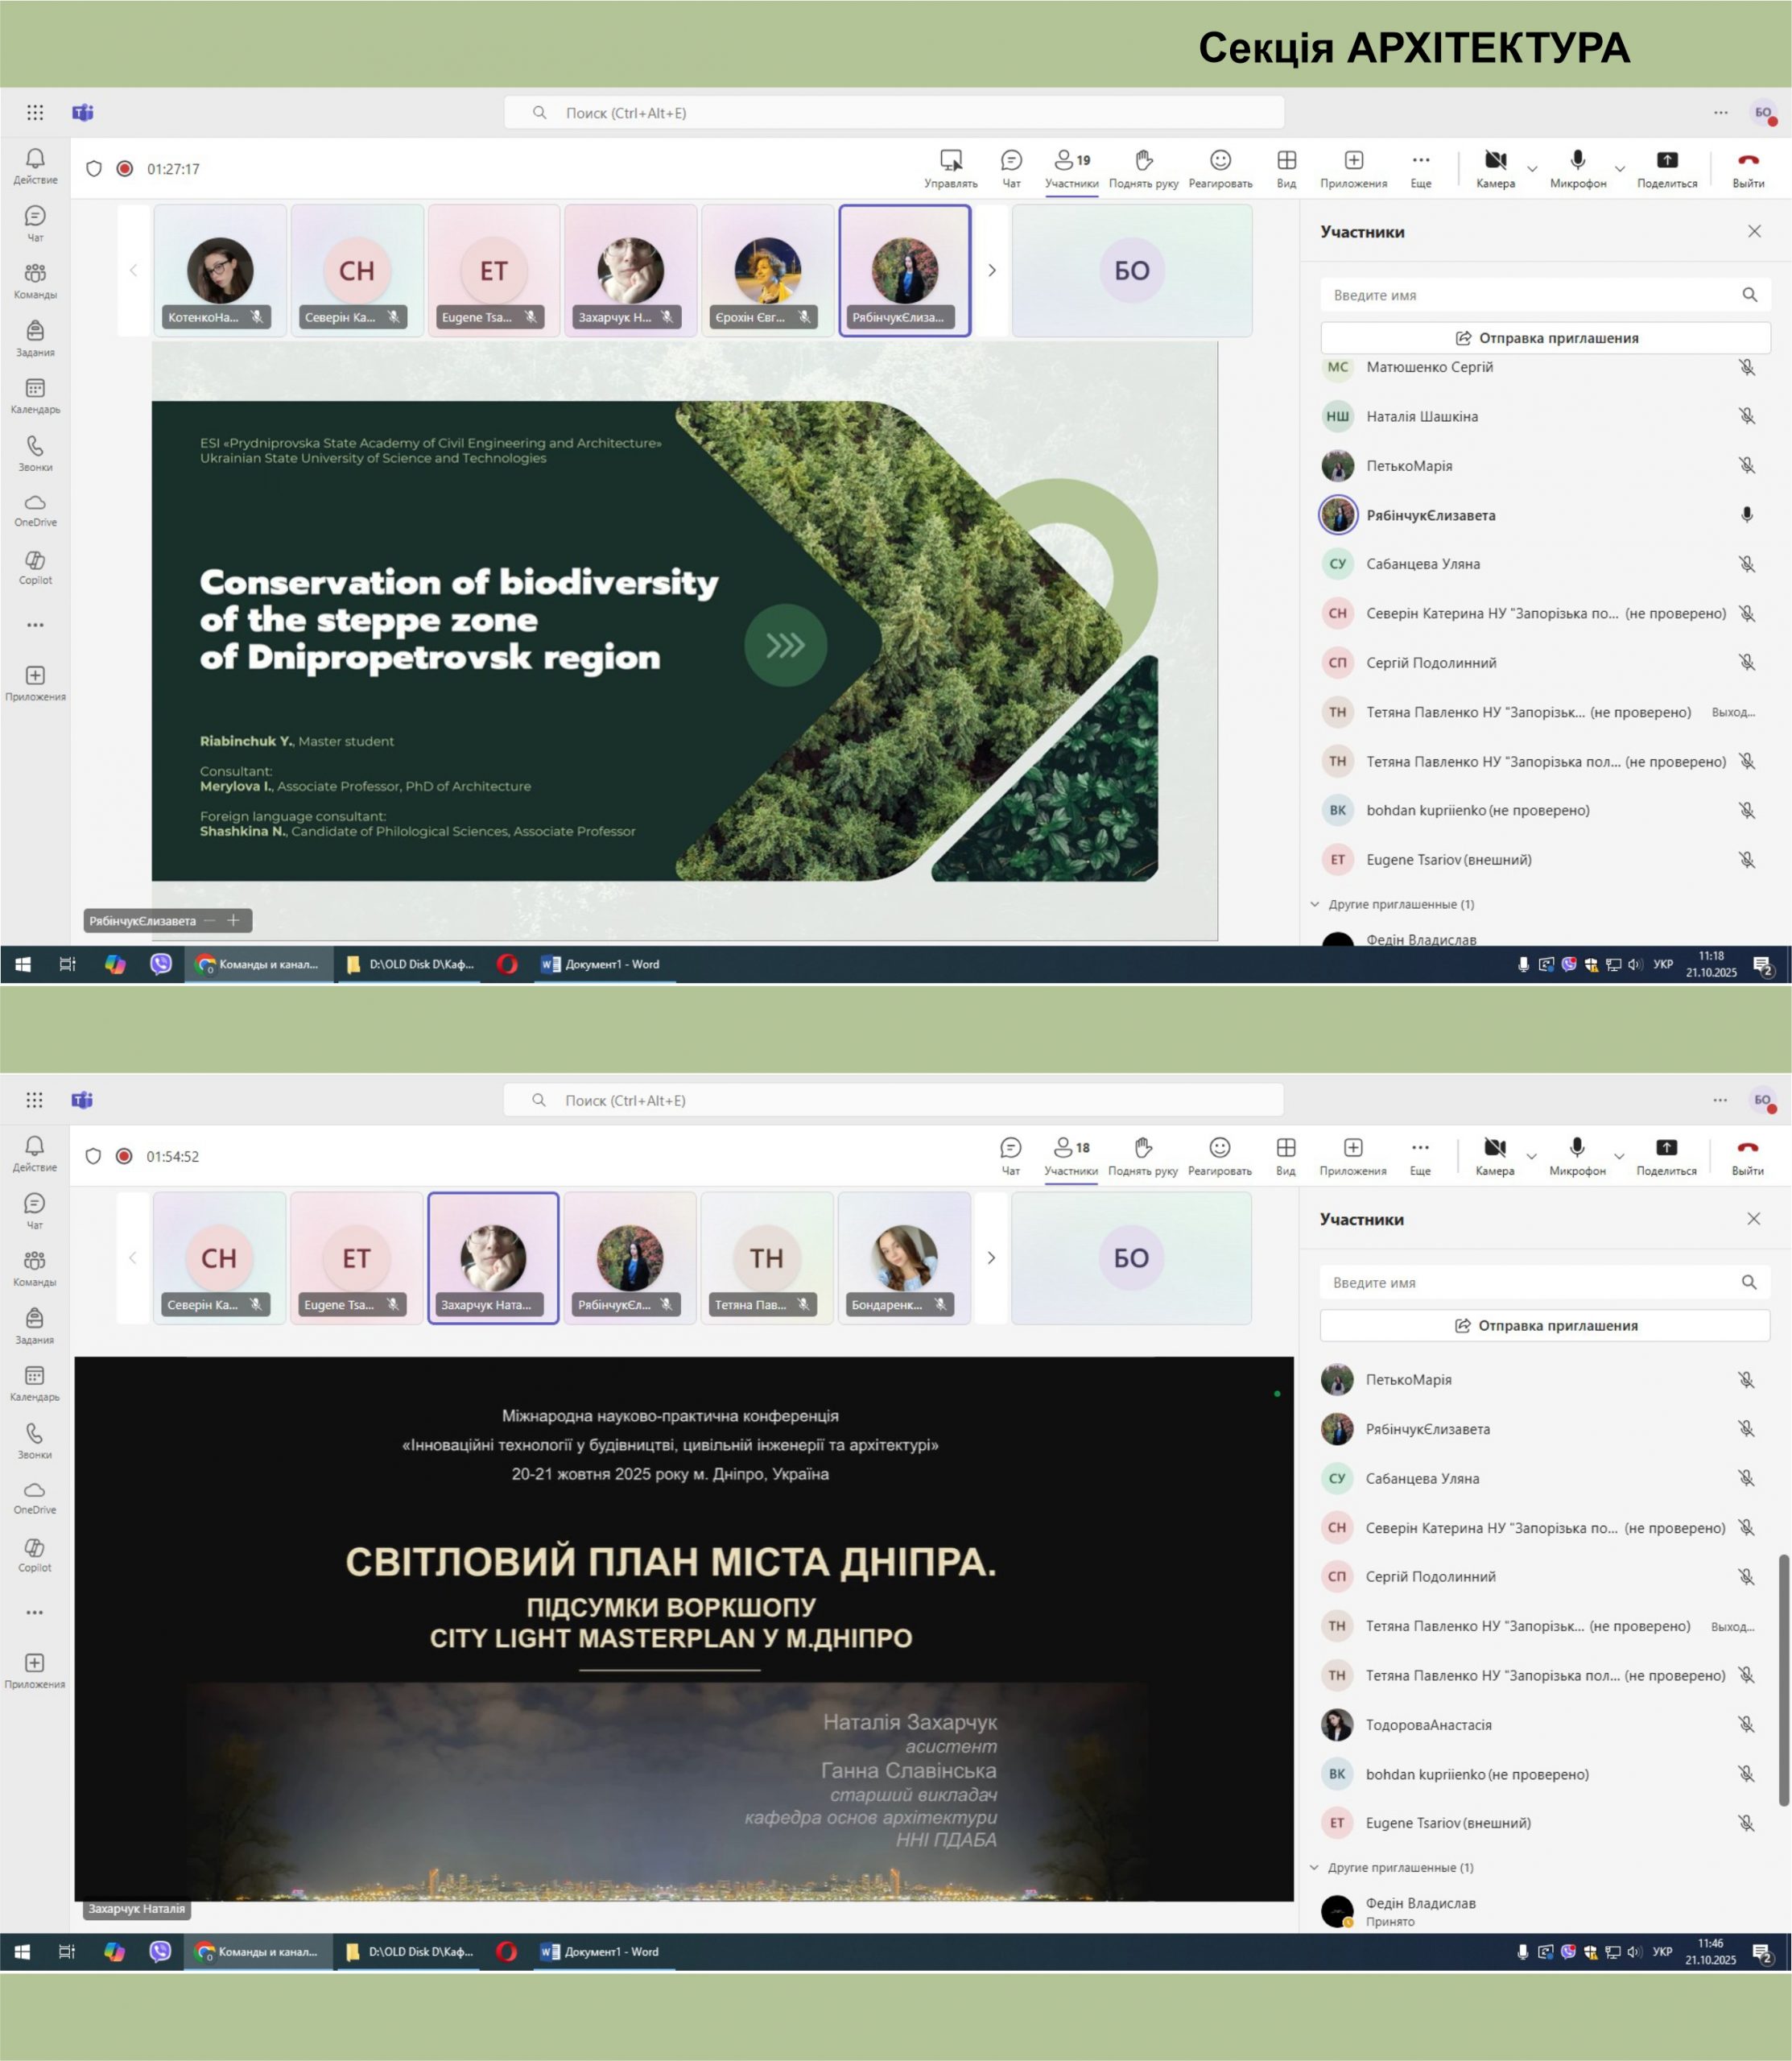Open Участники button showing 18 participants
1792x2061 pixels.
click(x=1070, y=1156)
